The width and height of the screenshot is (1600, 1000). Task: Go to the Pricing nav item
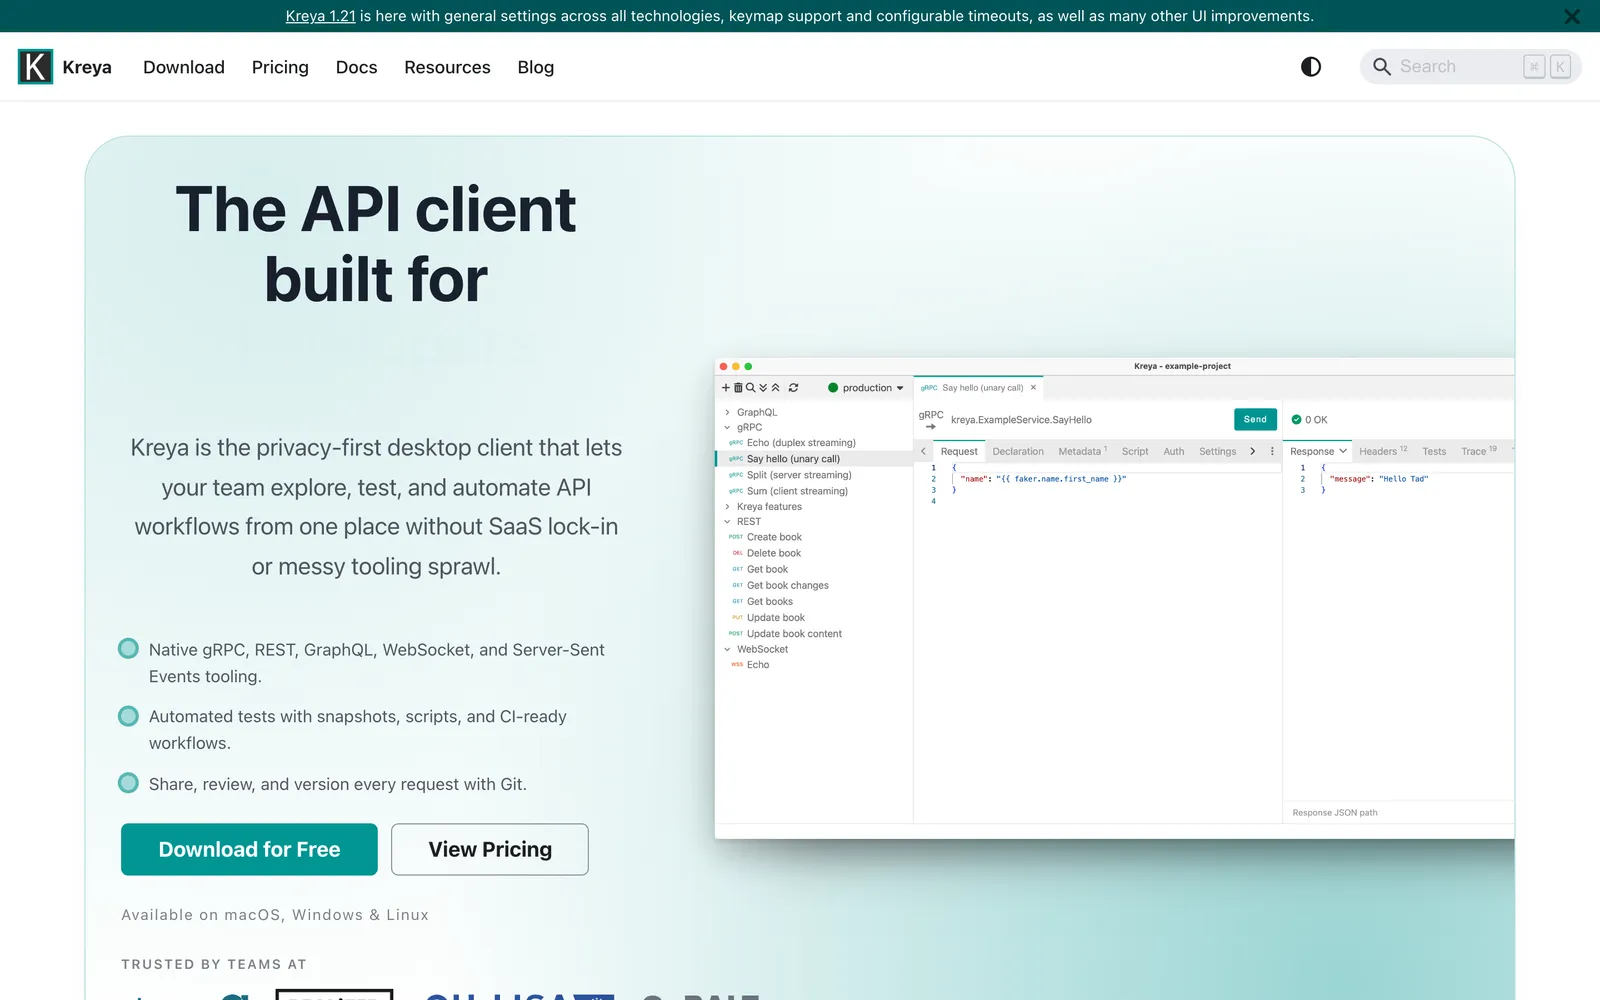point(280,67)
